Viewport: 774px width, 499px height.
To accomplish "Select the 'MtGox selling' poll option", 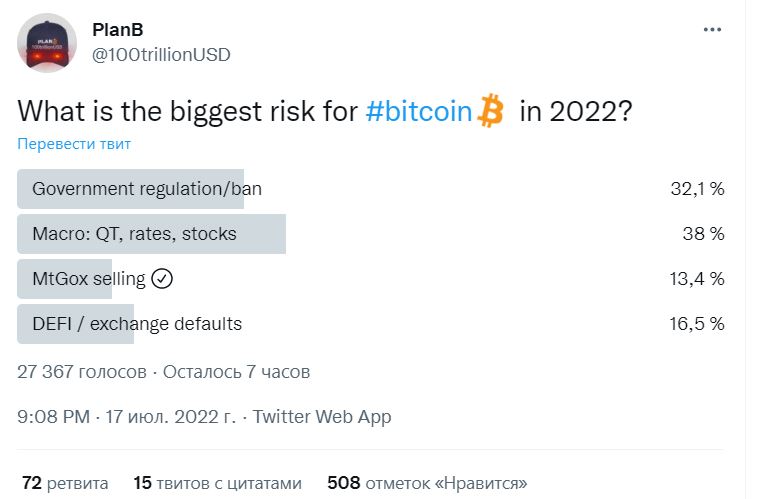I will click(x=88, y=279).
